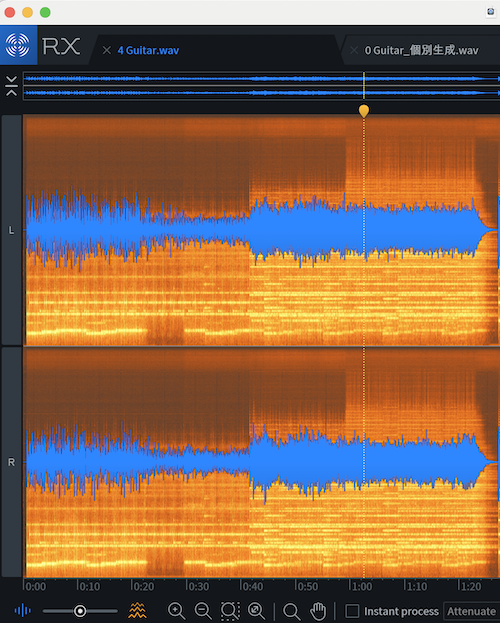Switch to the 0 Guitar_個別生成.wav tab
This screenshot has height=623, width=500.
421,50
